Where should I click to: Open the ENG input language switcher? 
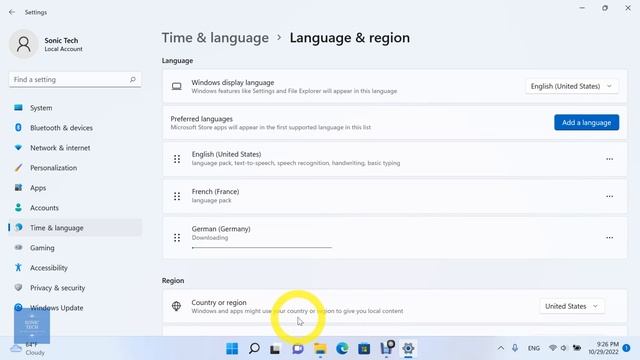(534, 348)
